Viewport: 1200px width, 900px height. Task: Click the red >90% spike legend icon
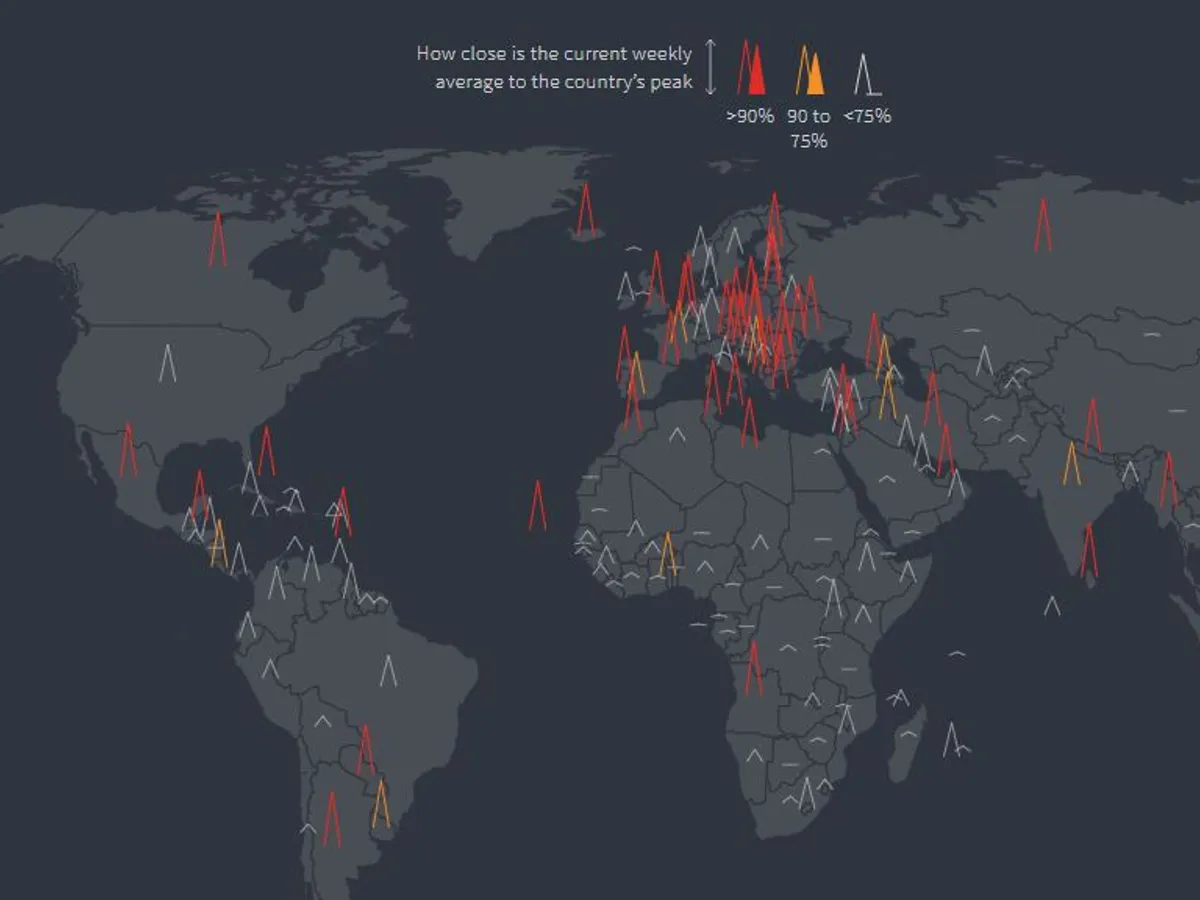(751, 69)
